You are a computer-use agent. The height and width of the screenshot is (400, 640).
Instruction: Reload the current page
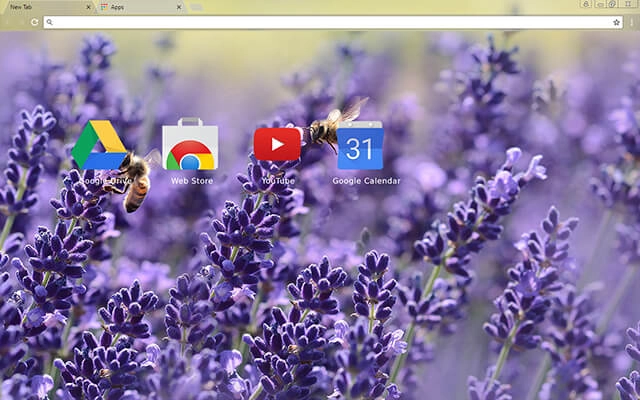35,22
